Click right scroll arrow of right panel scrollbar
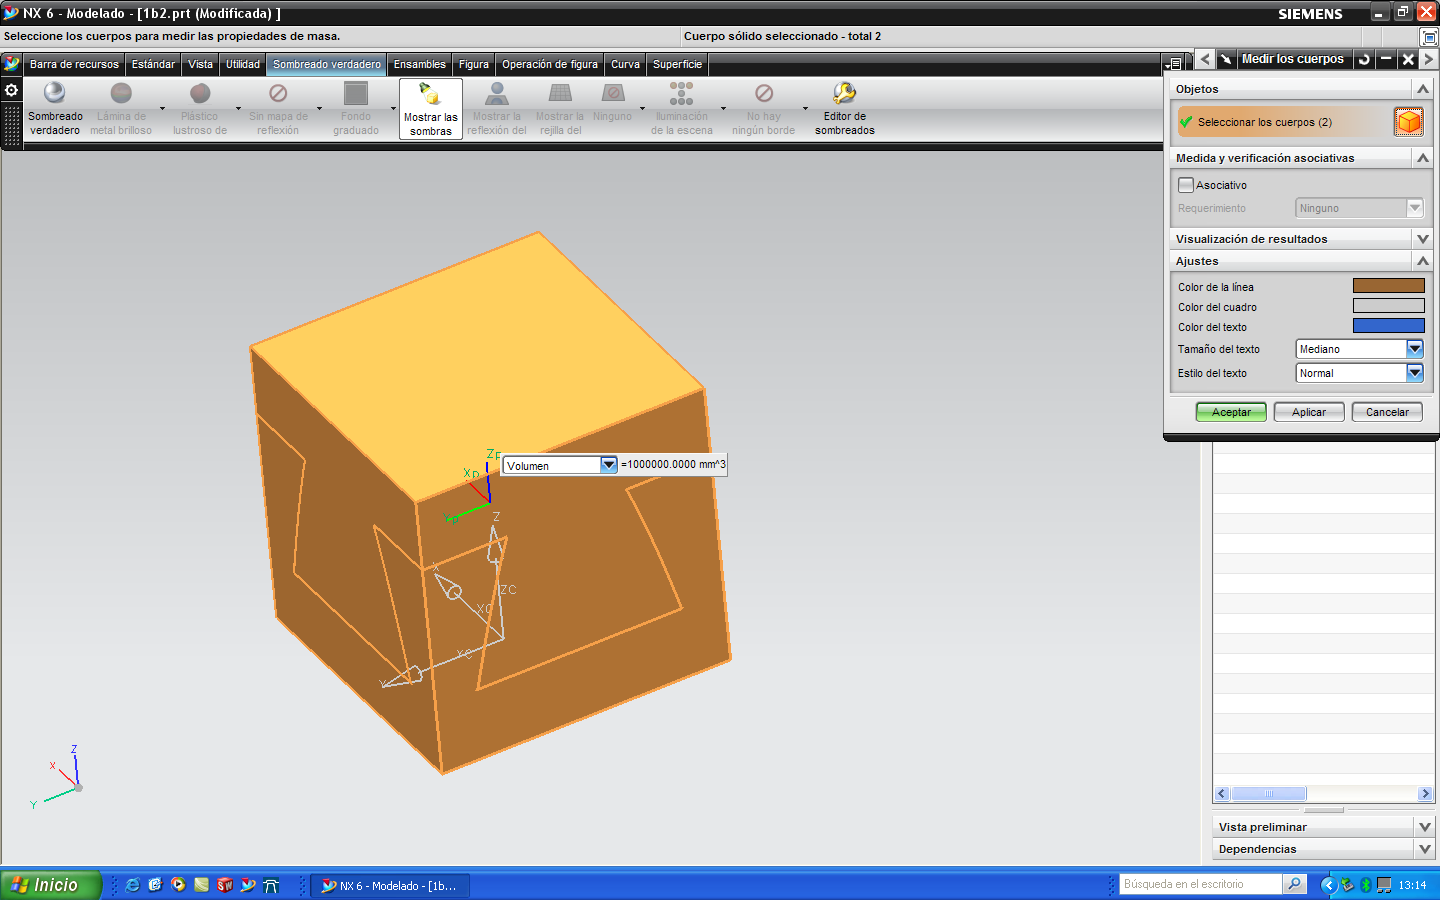This screenshot has height=900, width=1440. [x=1425, y=794]
